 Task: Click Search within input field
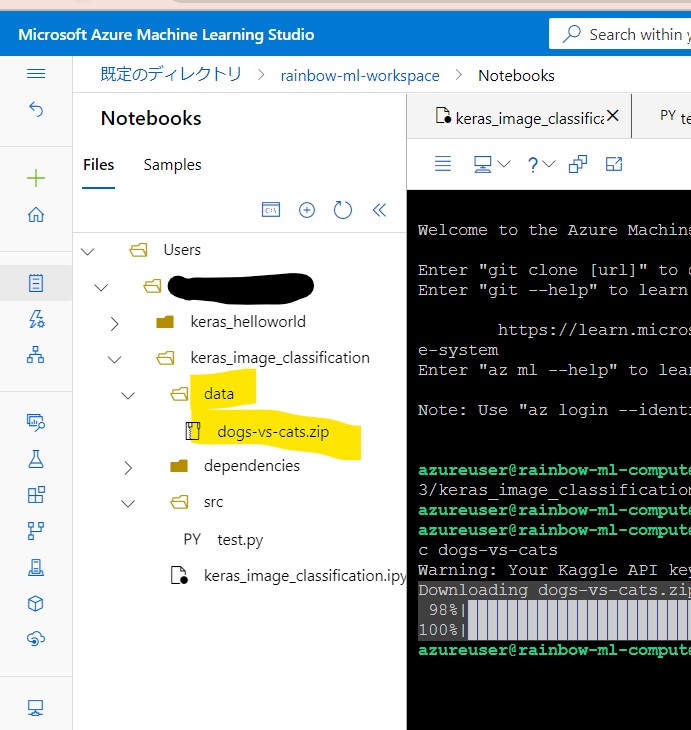coord(619,34)
